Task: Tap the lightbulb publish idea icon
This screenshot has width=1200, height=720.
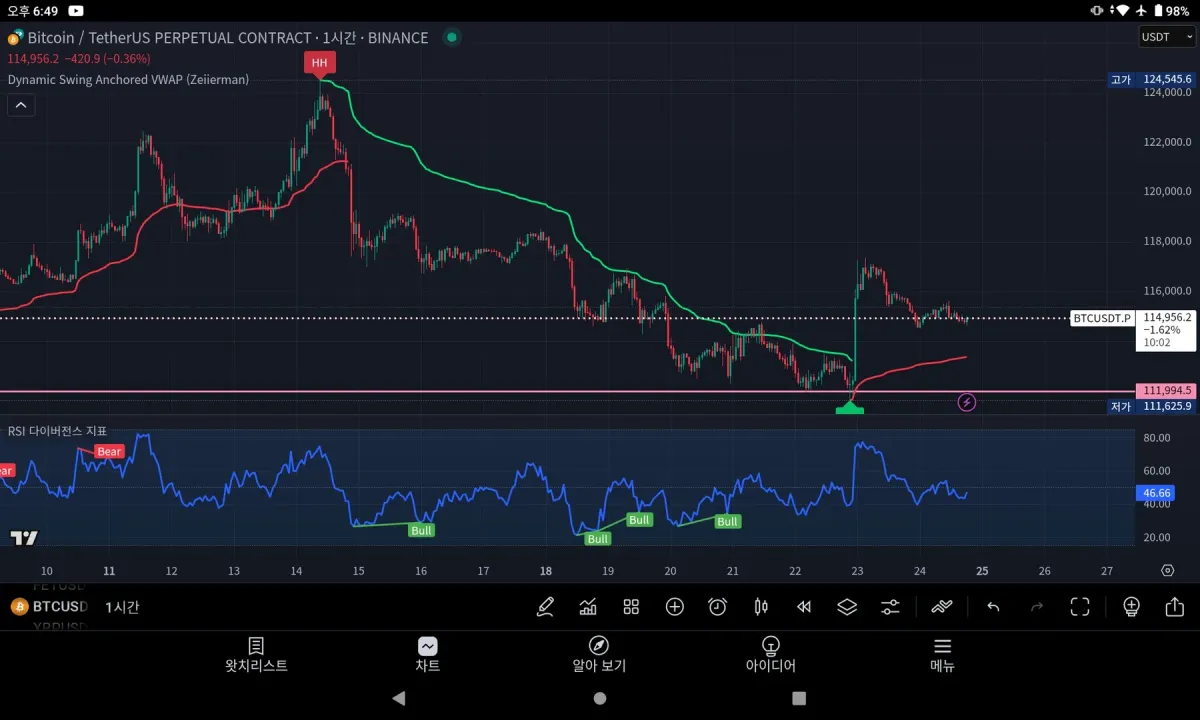Action: (1131, 606)
